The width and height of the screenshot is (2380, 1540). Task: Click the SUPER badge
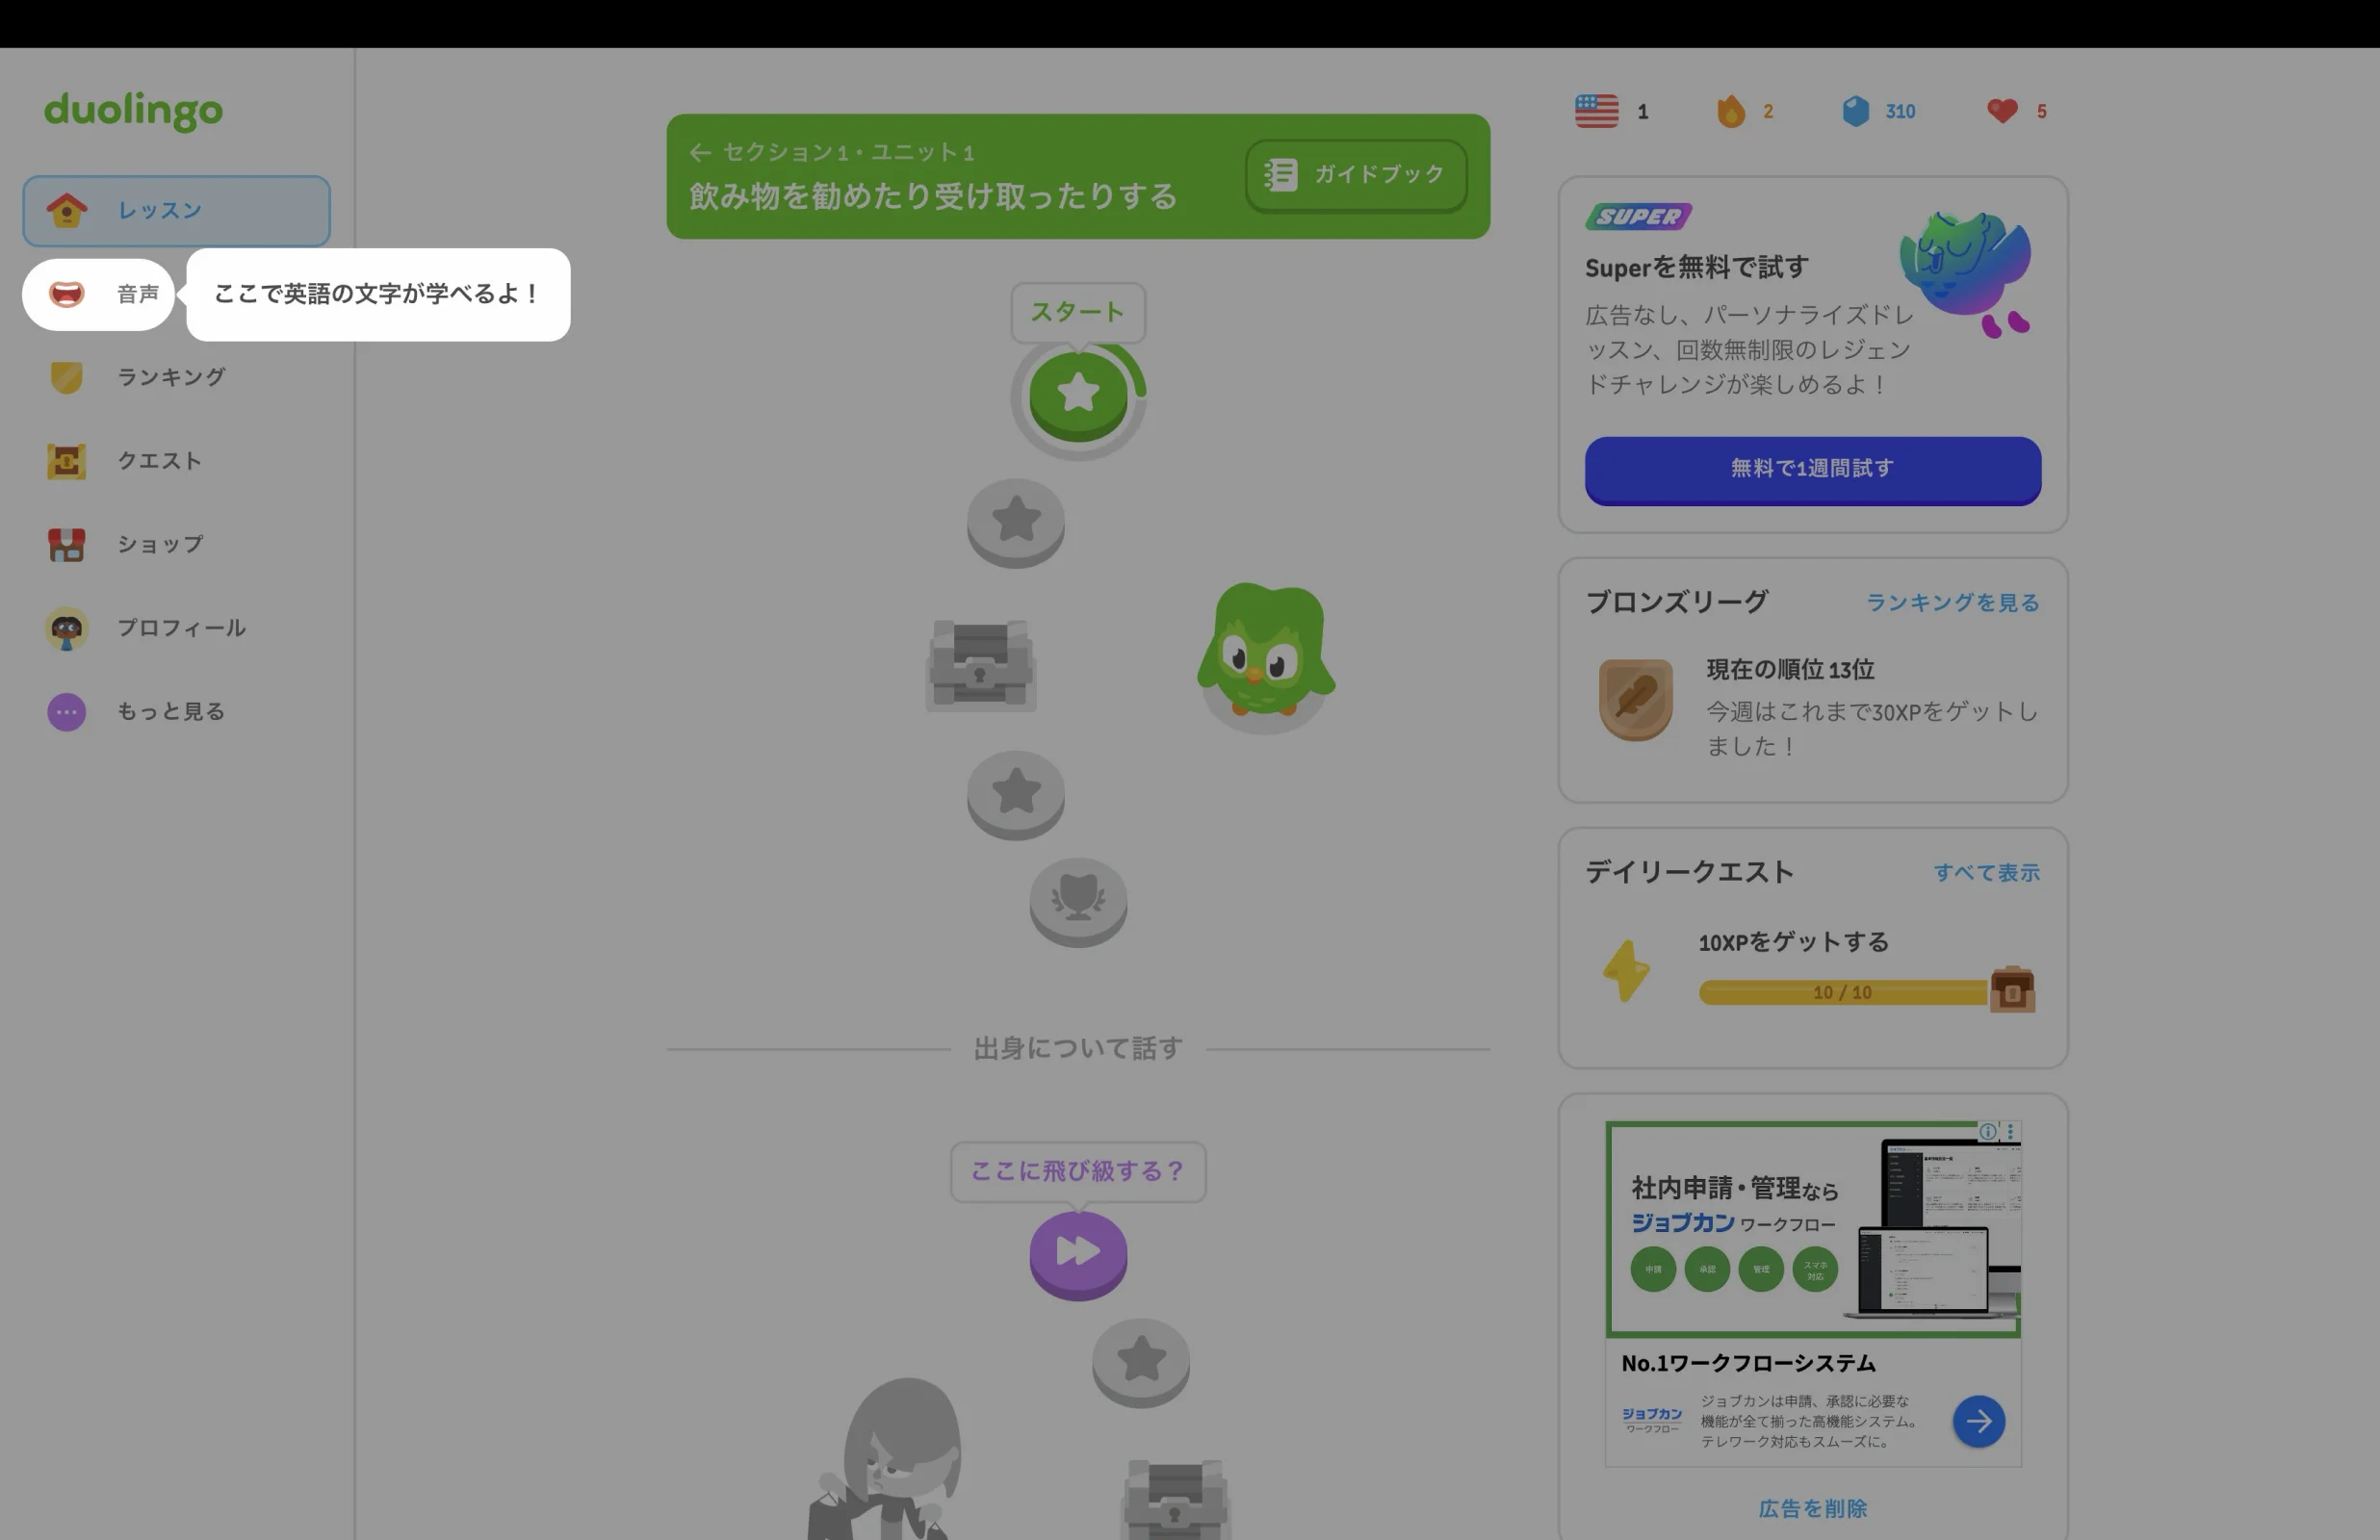1638,217
